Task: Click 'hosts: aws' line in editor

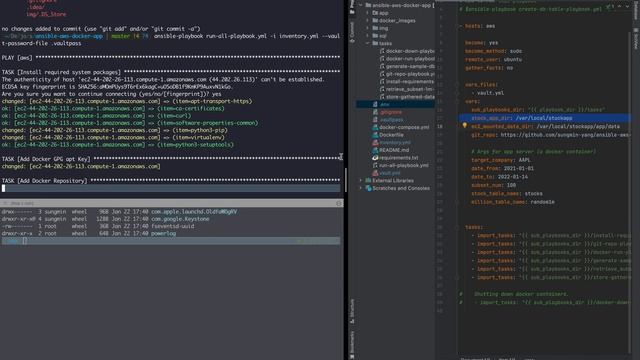Action: pos(480,26)
